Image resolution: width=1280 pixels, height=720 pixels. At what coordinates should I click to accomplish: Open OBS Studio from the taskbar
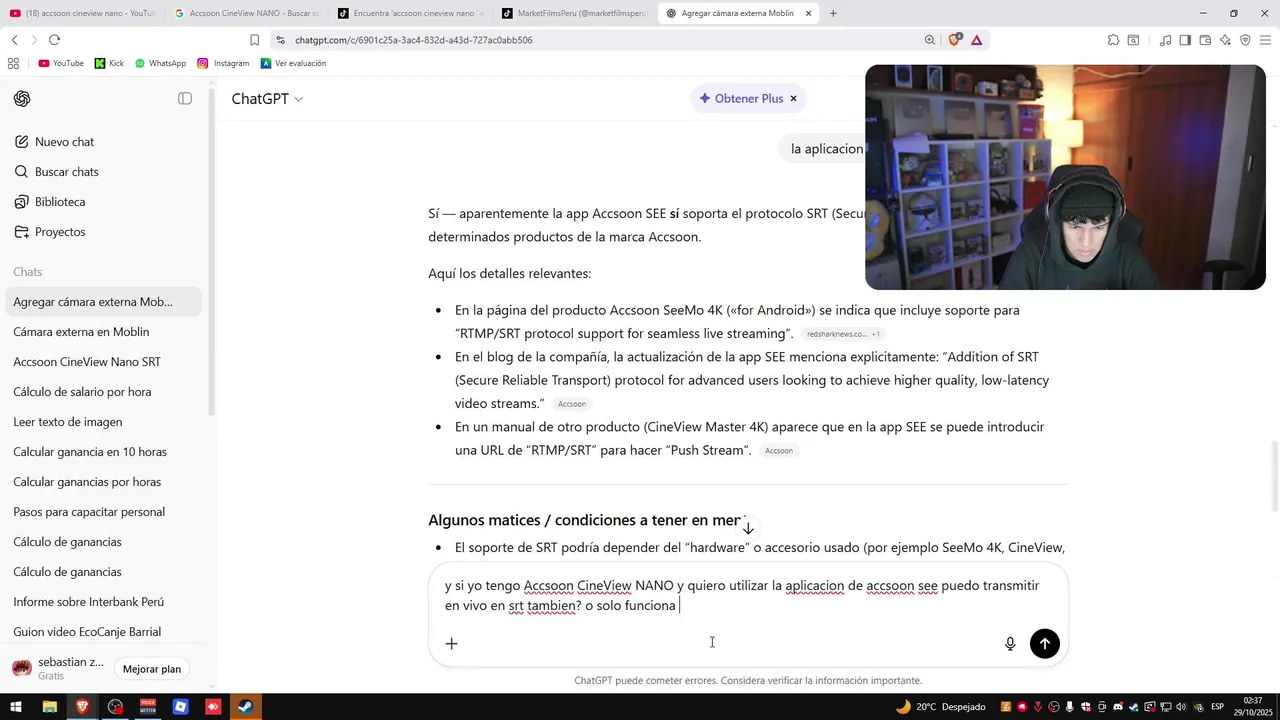click(115, 707)
